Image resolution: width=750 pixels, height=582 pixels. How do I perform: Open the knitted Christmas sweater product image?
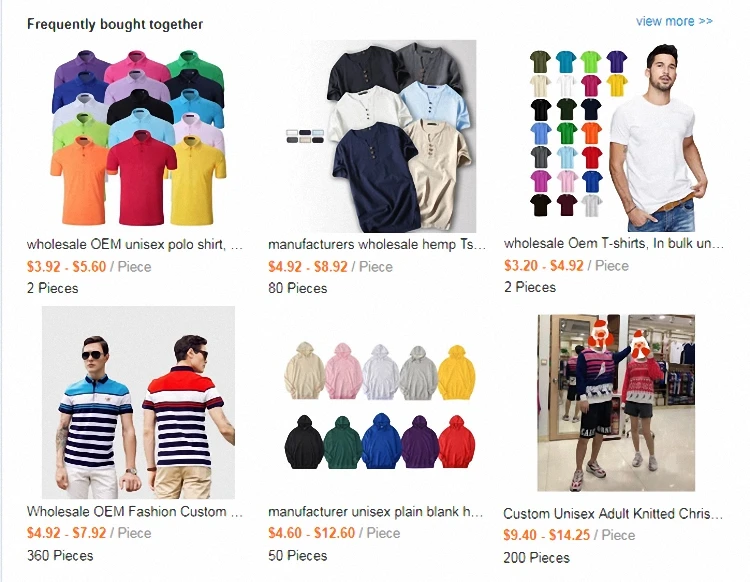coord(616,403)
